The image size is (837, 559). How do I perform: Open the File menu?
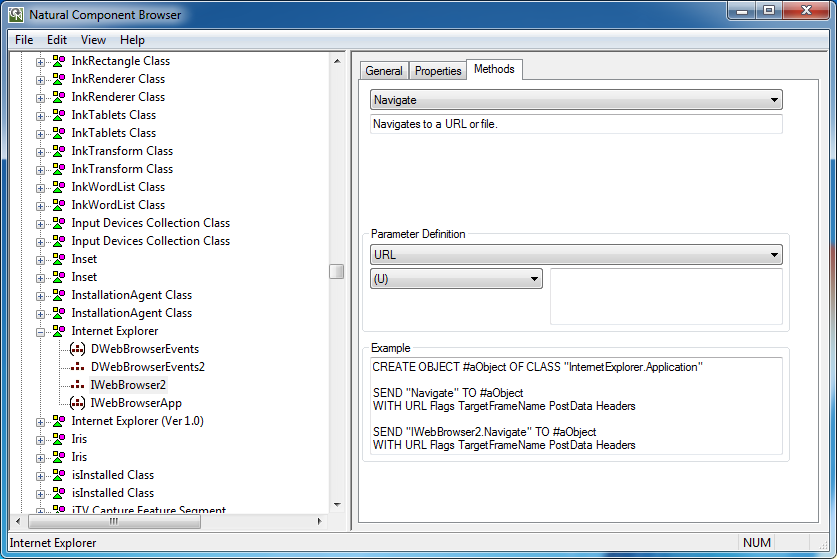pyautogui.click(x=24, y=40)
